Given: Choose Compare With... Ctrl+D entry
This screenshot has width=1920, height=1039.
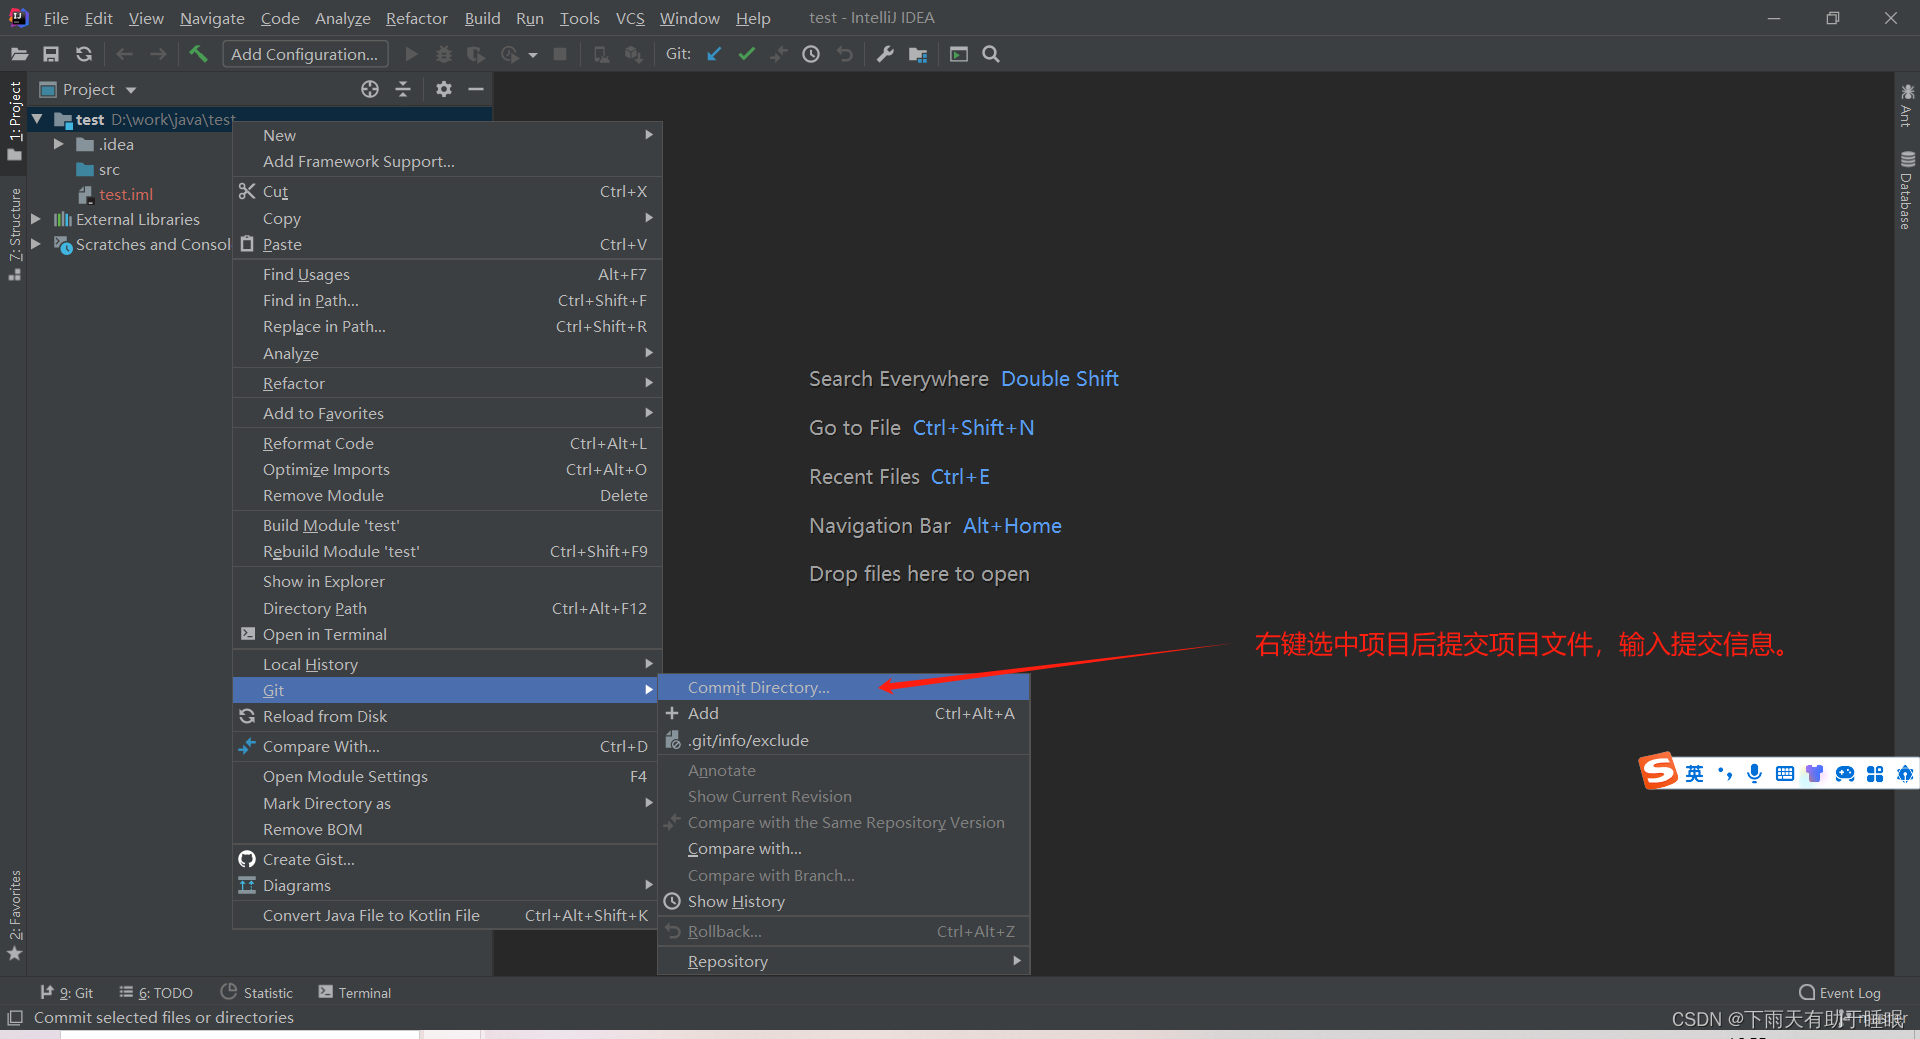Looking at the screenshot, I should (x=447, y=746).
